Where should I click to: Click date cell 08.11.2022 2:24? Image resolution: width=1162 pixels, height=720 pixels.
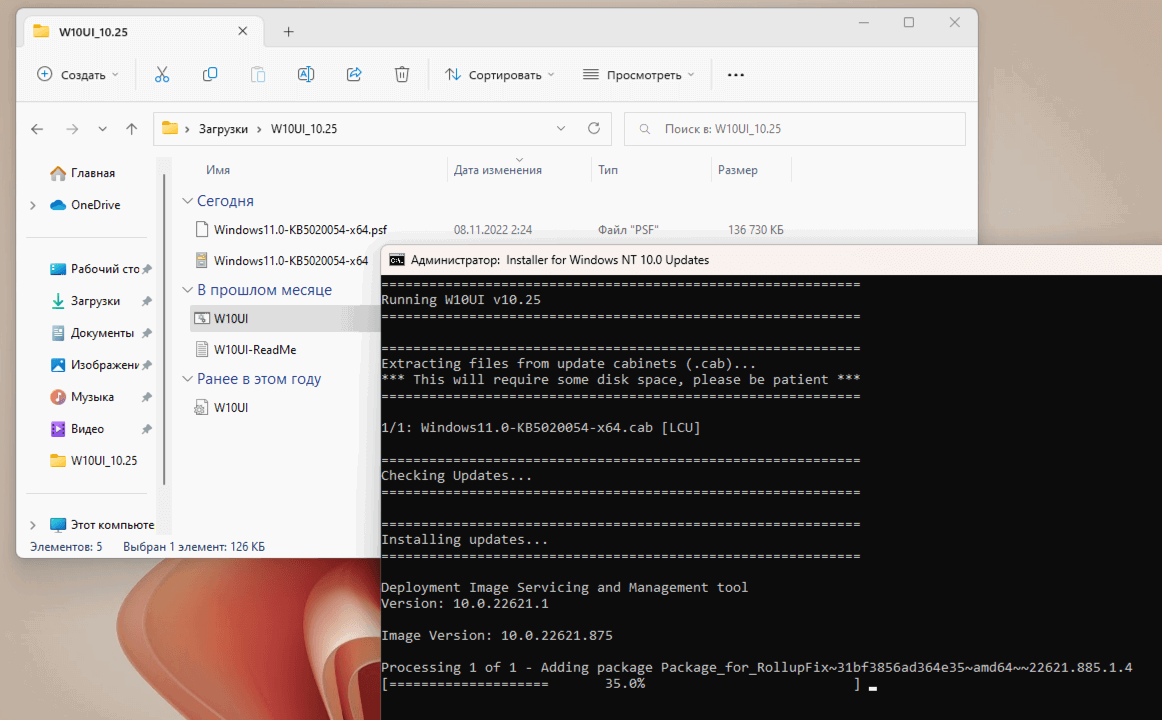[x=493, y=230]
